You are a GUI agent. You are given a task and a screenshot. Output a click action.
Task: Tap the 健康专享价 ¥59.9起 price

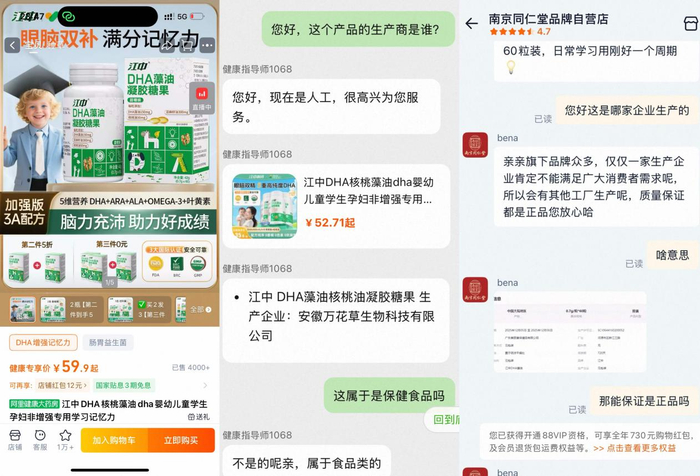[x=54, y=367]
